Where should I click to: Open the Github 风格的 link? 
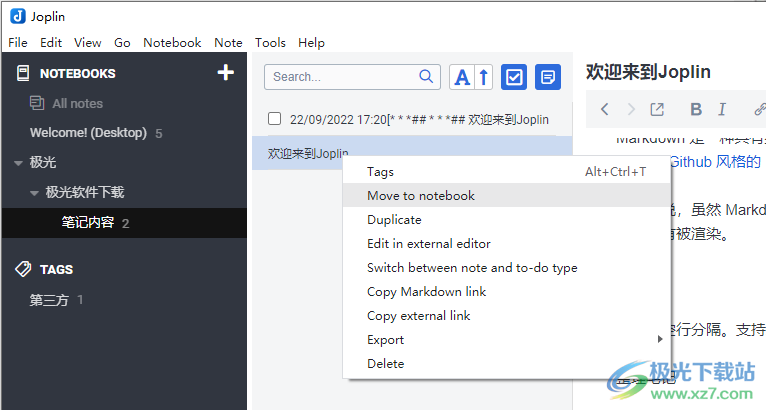pos(716,162)
